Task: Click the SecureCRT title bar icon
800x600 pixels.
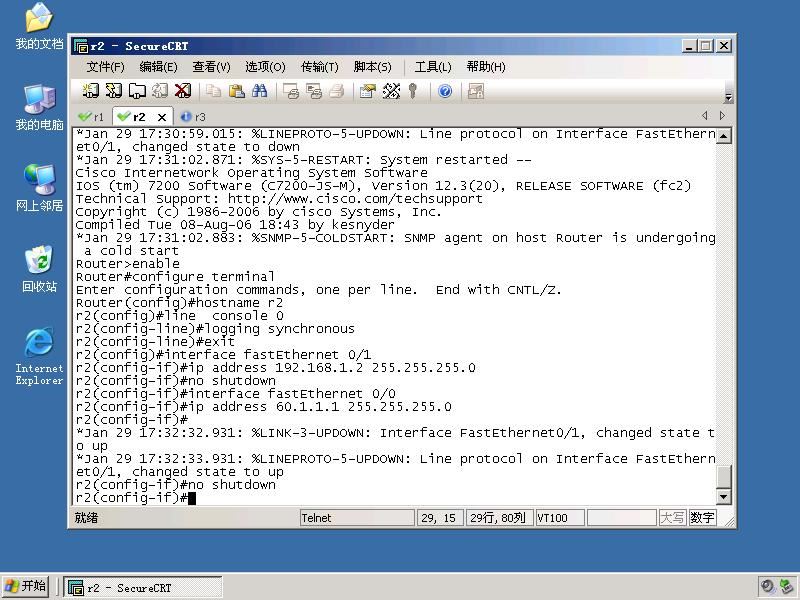Action: pos(81,46)
